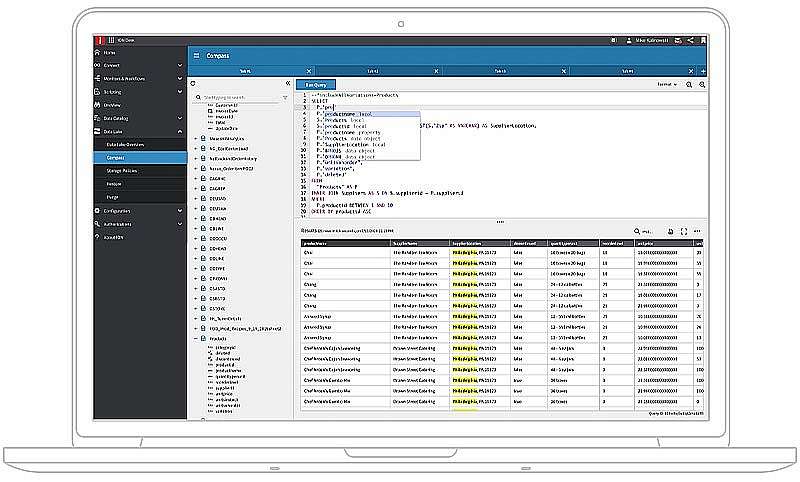
Task: Pick 'productname property' autocomplete suggestion
Action: click(x=372, y=133)
